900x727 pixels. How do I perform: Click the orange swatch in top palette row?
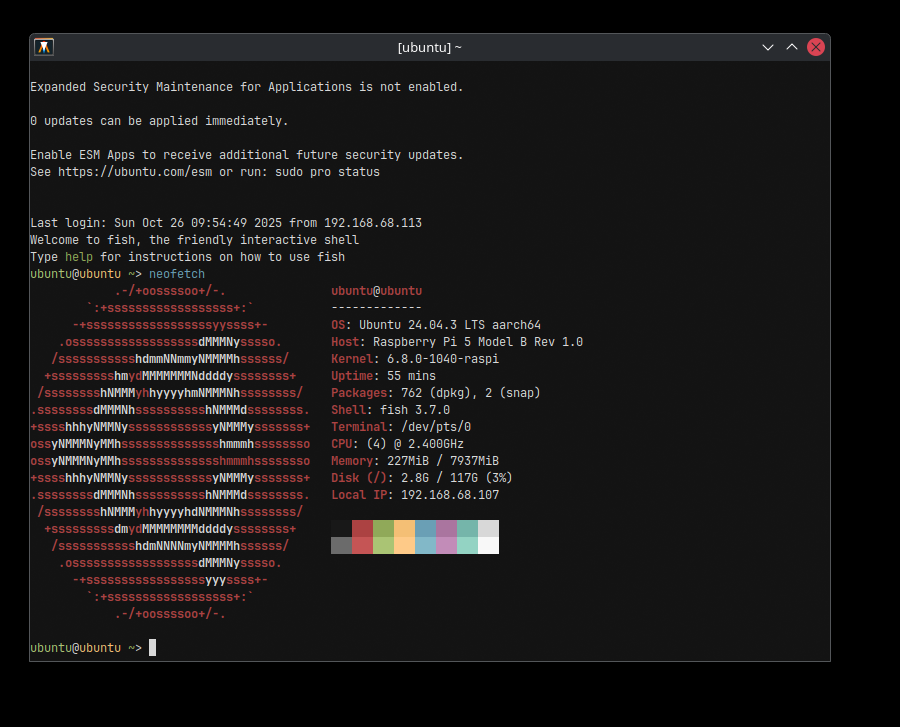(404, 528)
